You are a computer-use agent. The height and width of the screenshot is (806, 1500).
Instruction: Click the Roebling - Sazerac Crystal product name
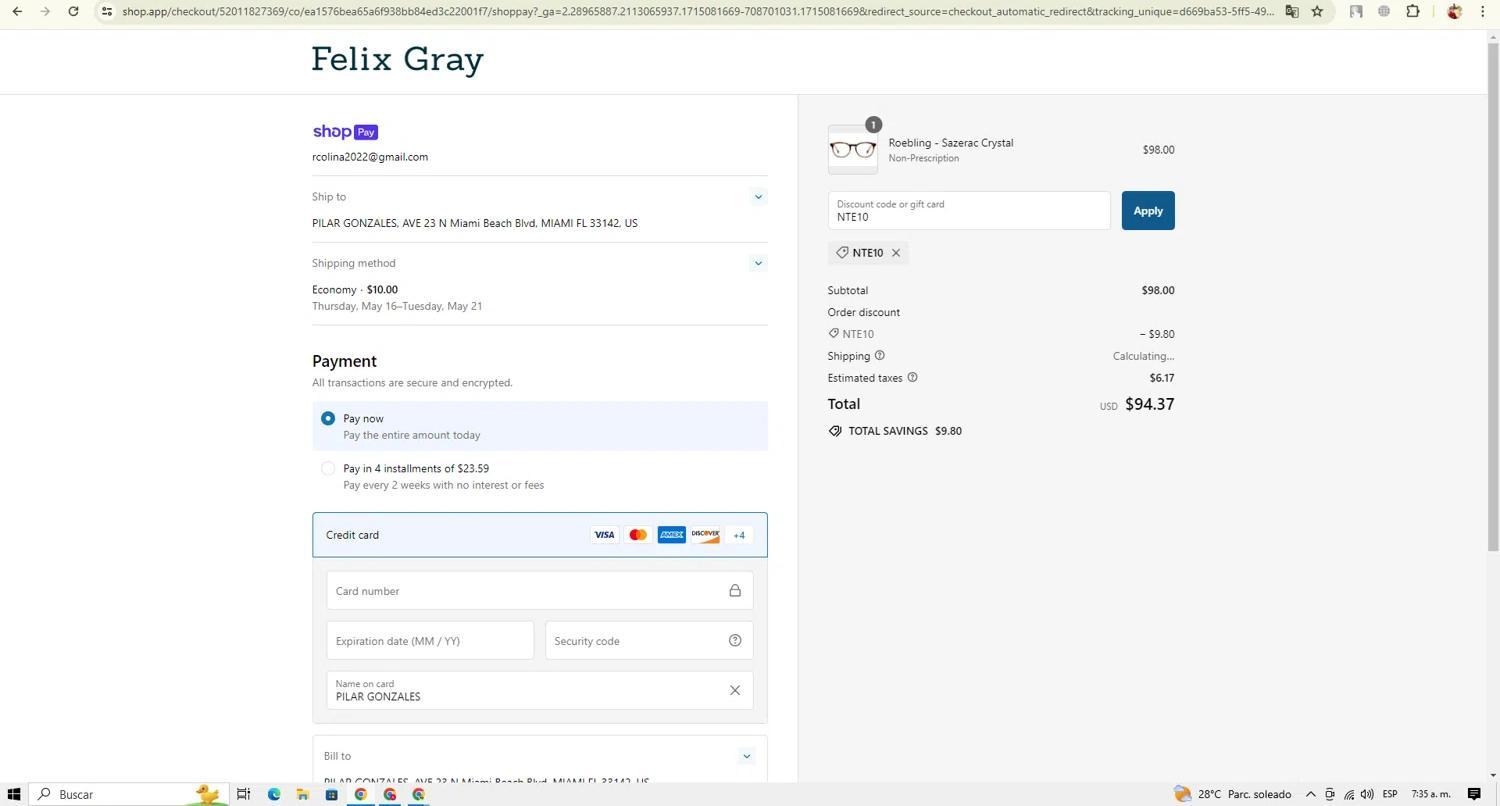[951, 143]
